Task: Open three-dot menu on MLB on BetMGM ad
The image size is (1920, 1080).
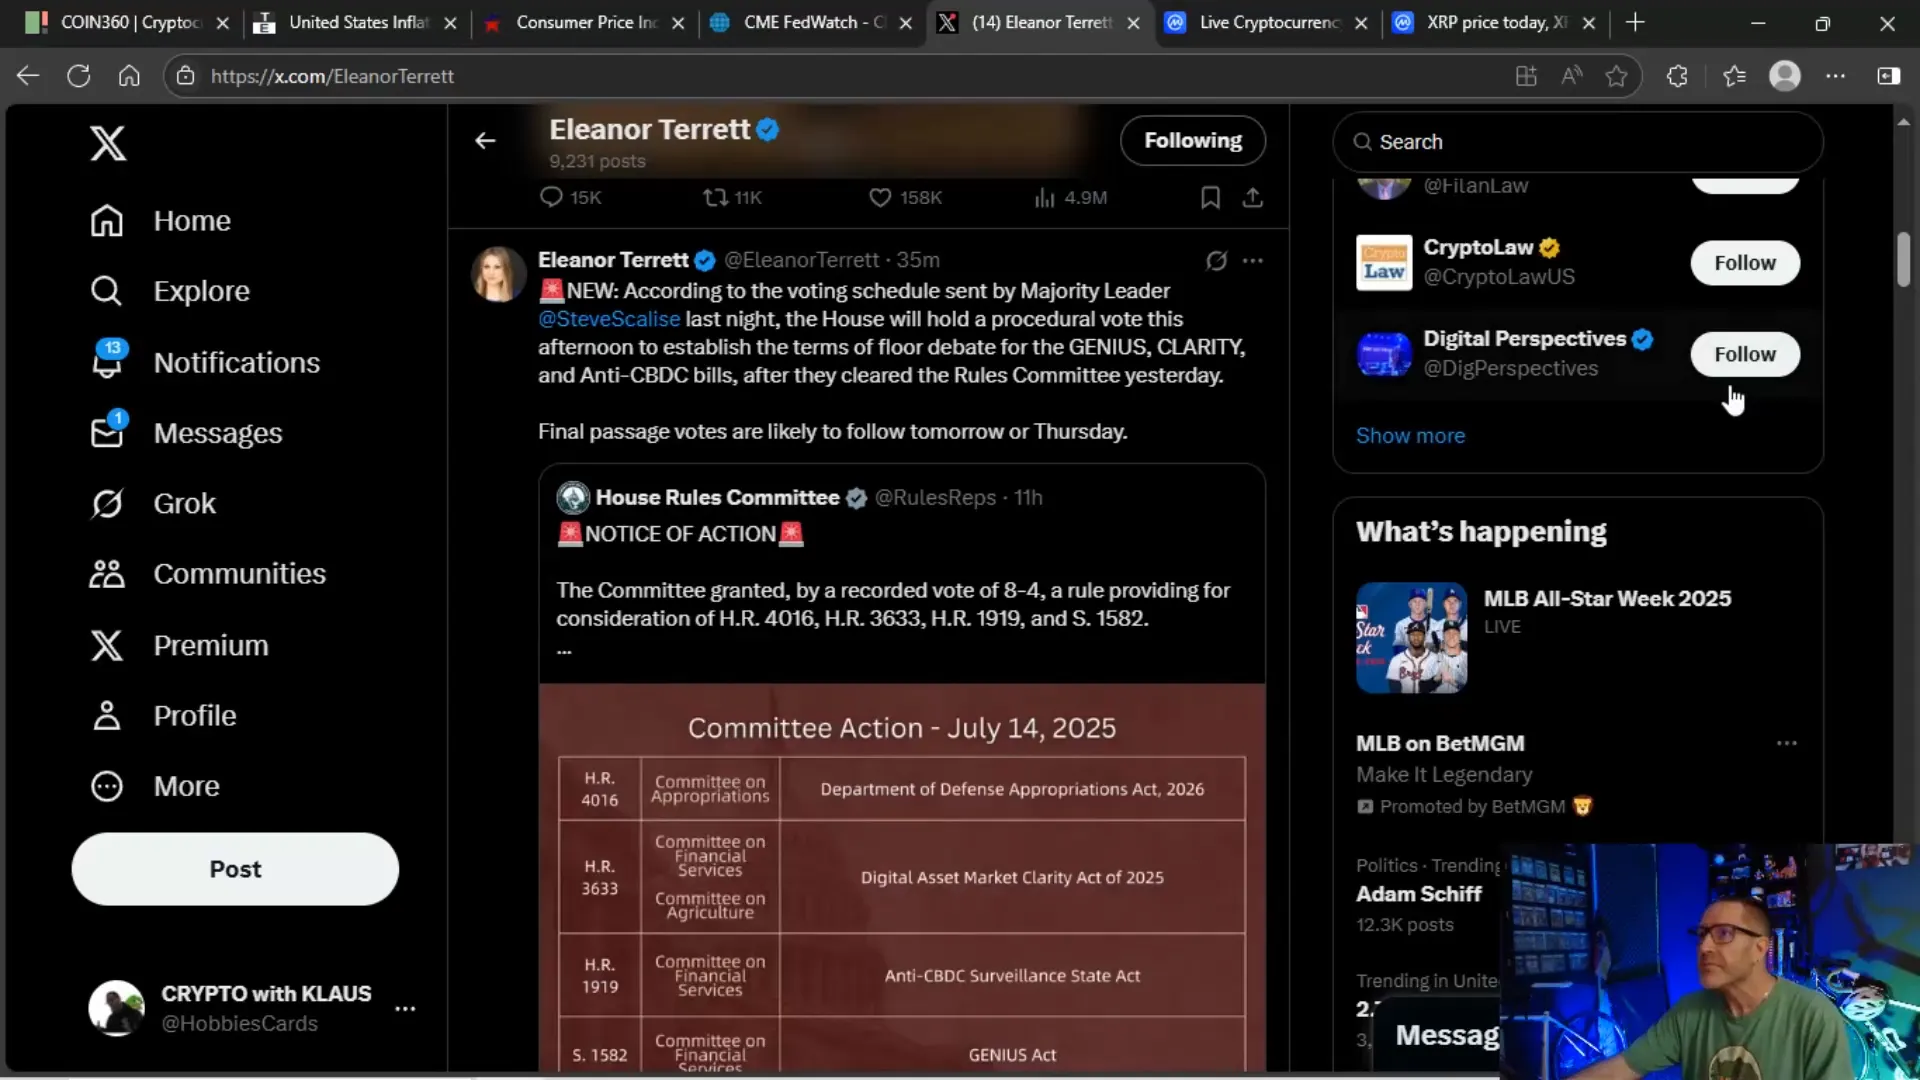Action: coord(1786,744)
